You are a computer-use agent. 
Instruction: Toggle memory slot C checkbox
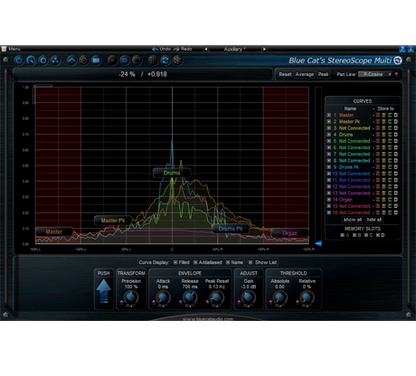coord(366,235)
